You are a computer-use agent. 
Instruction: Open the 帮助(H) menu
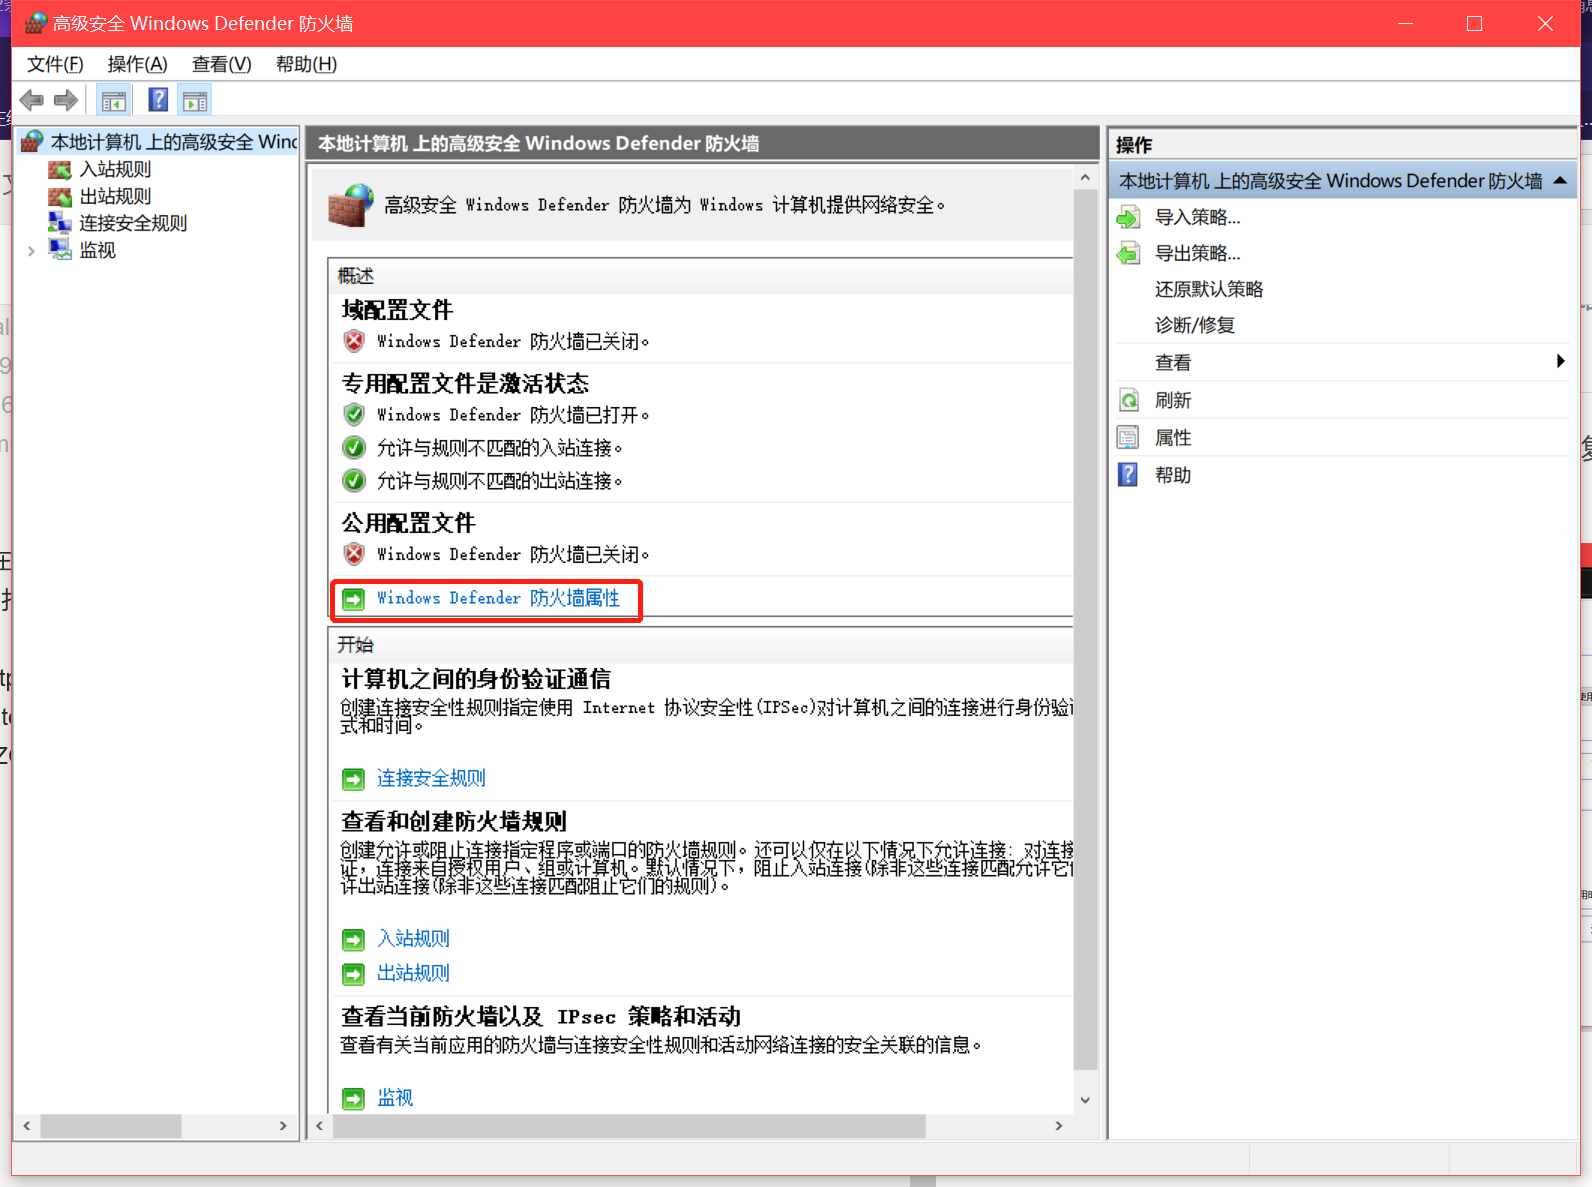[x=306, y=64]
